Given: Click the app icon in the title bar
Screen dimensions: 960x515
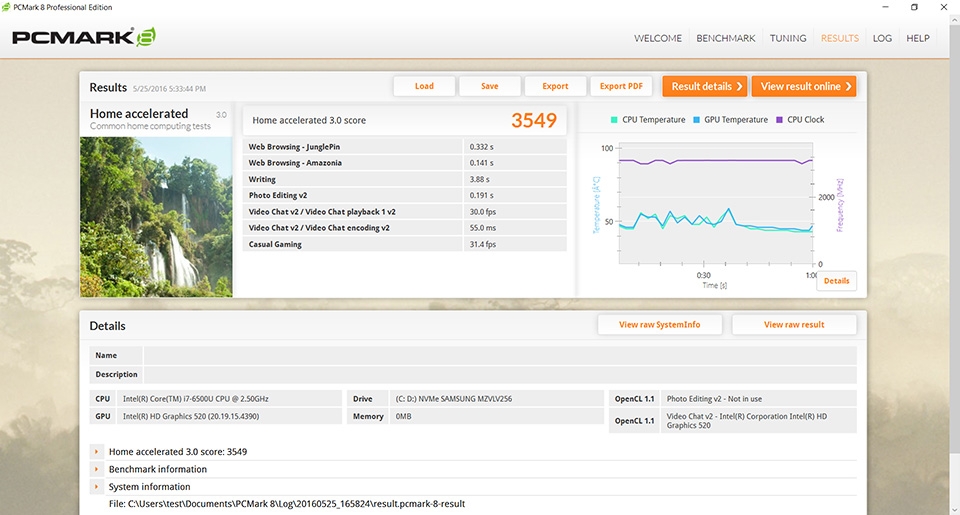Looking at the screenshot, I should [10, 7].
